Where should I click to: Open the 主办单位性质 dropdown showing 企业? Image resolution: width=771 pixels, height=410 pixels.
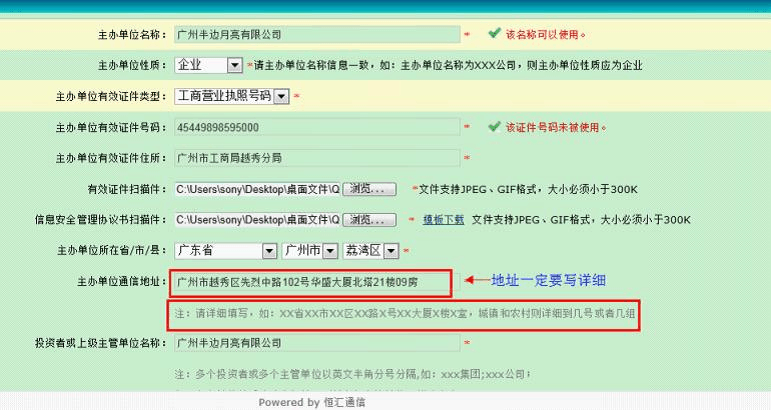pyautogui.click(x=208, y=65)
